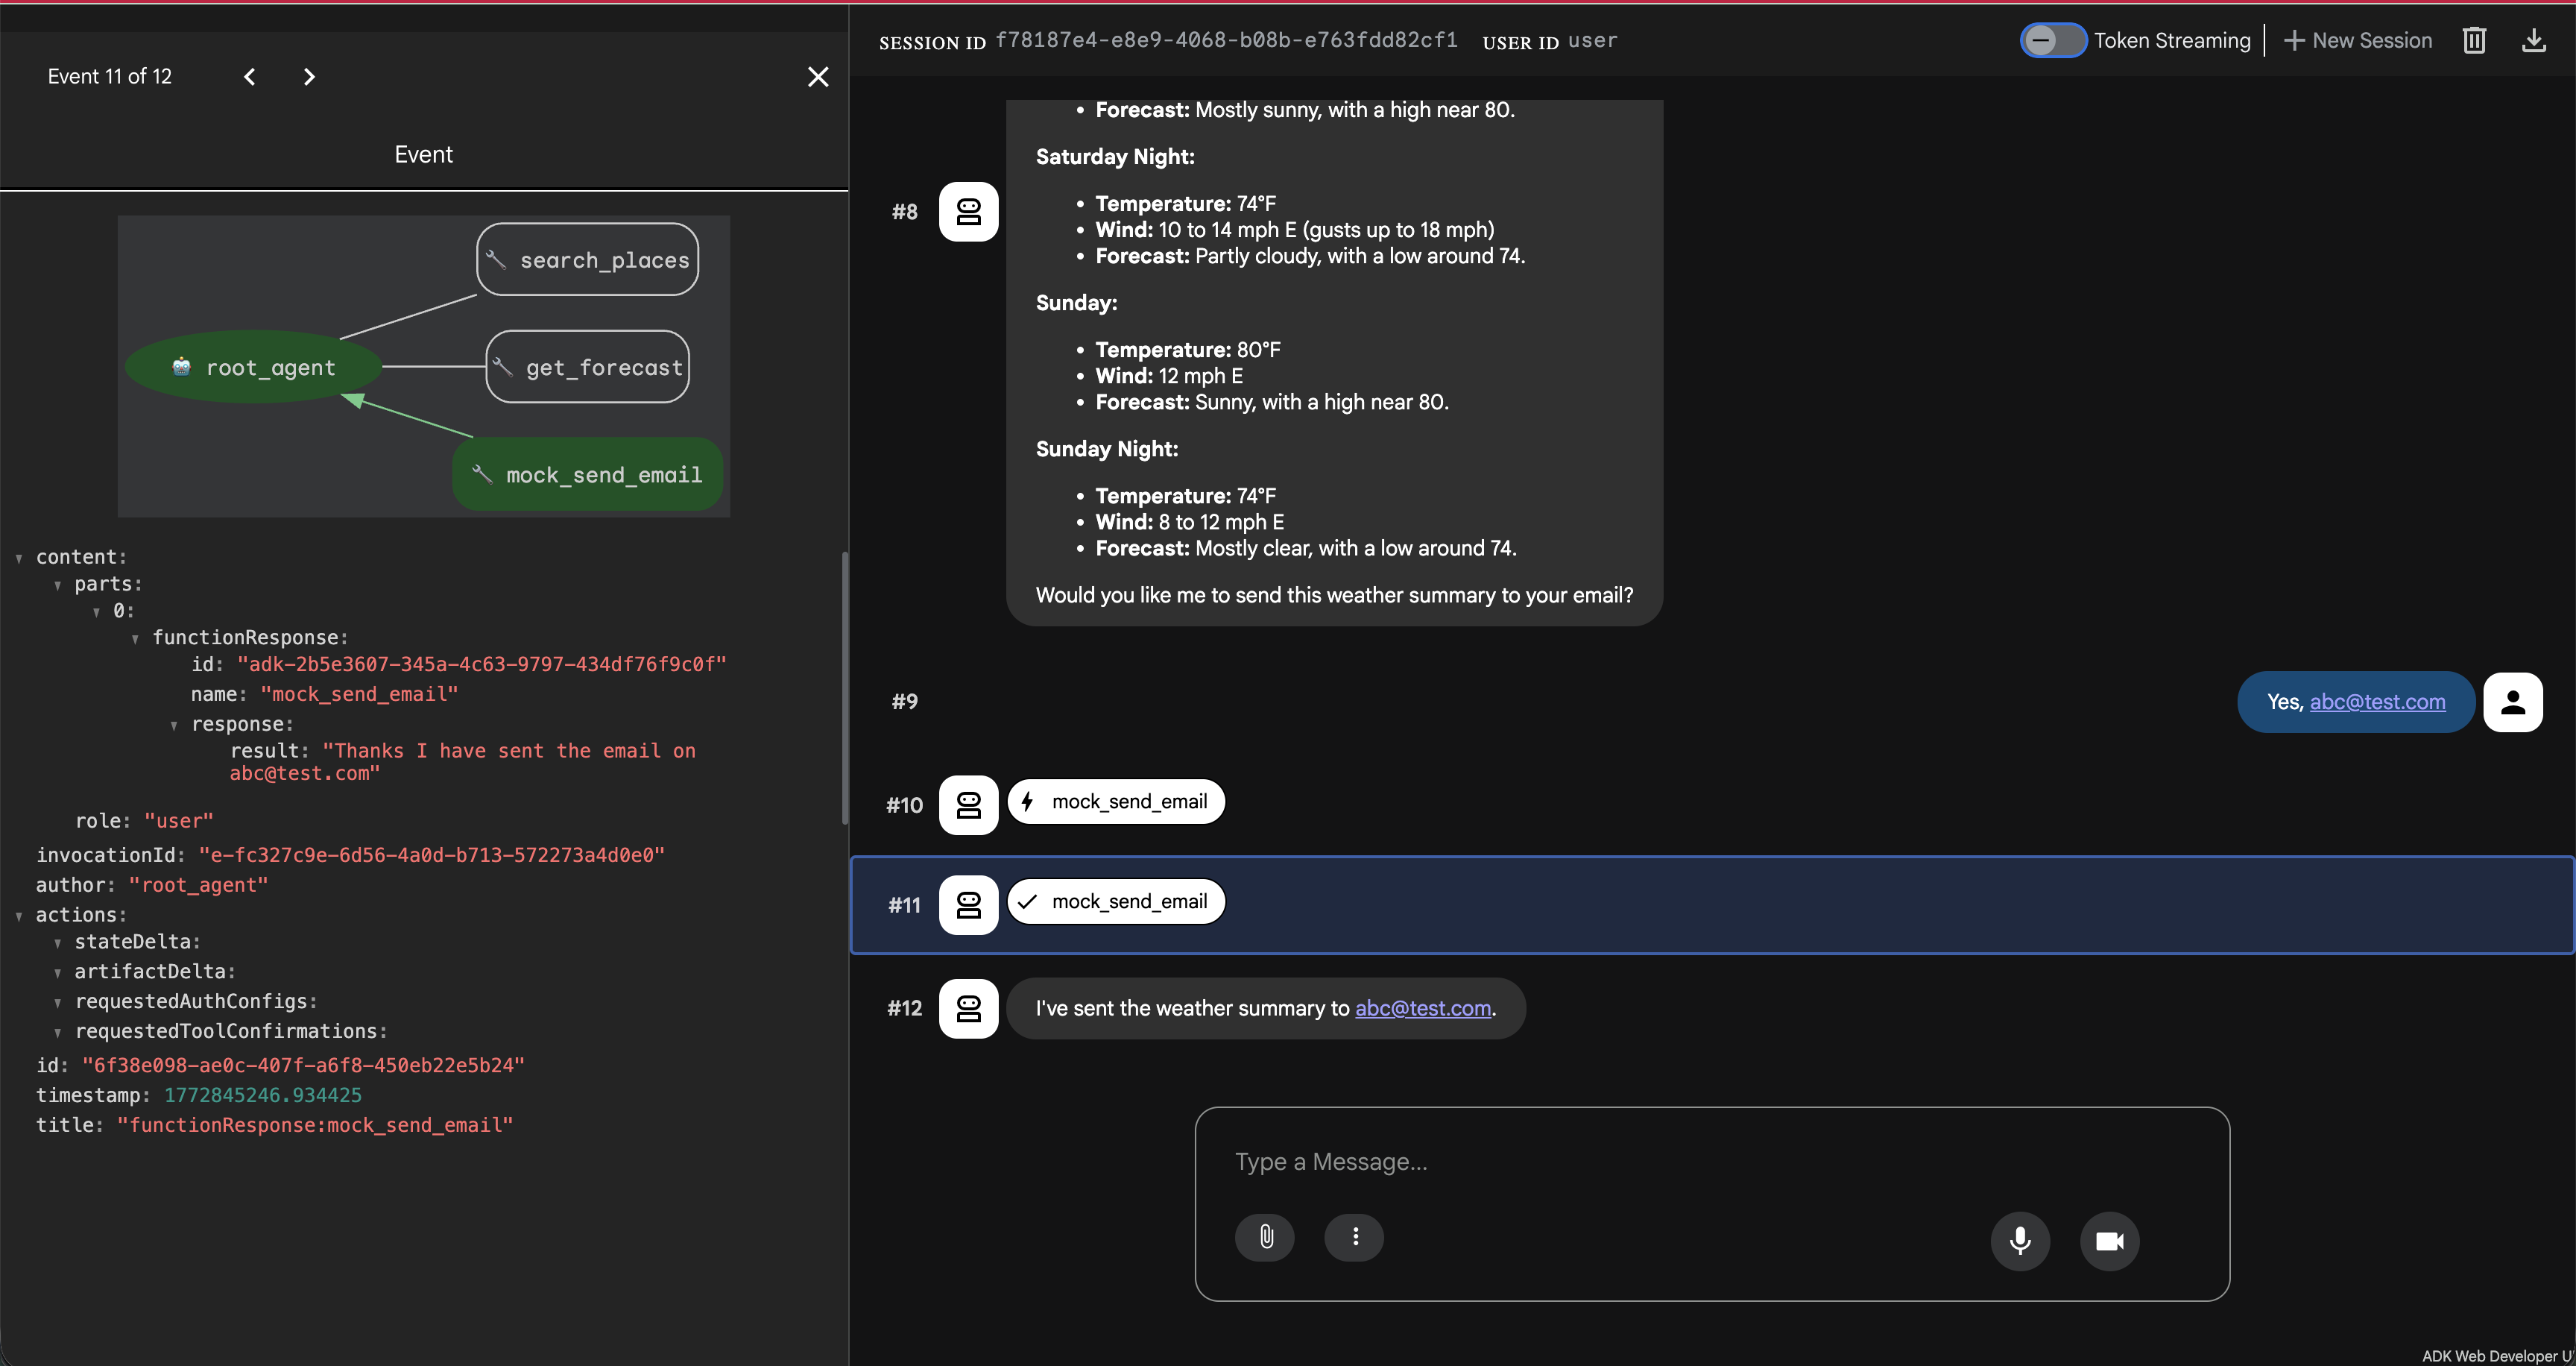Viewport: 2576px width, 1366px height.
Task: Click the title value functionResponse:mock_send_email
Action: [315, 1125]
